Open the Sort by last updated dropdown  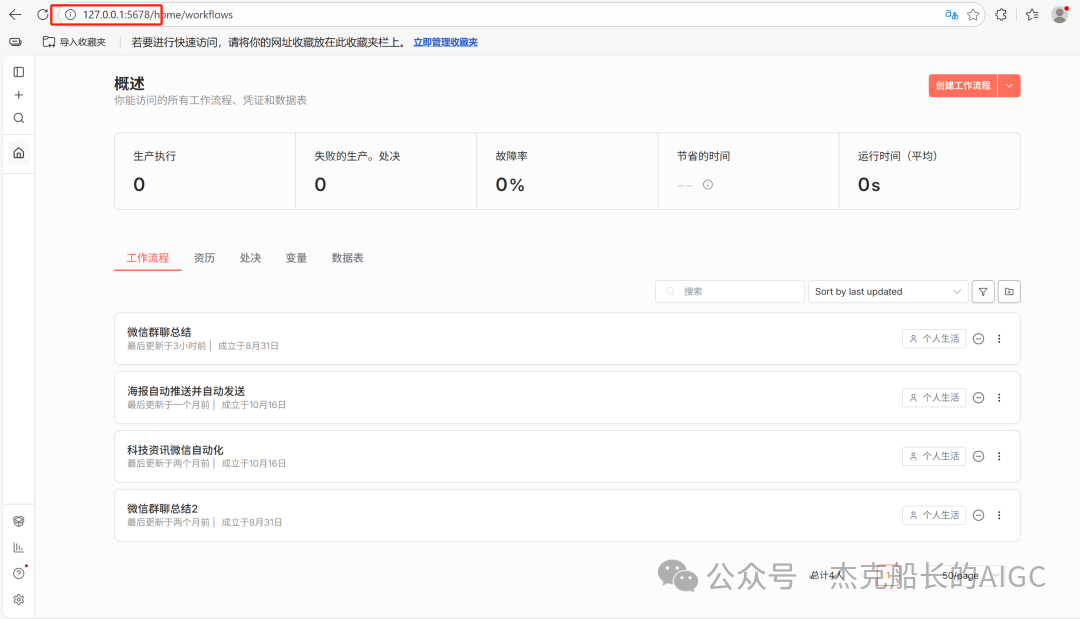888,292
